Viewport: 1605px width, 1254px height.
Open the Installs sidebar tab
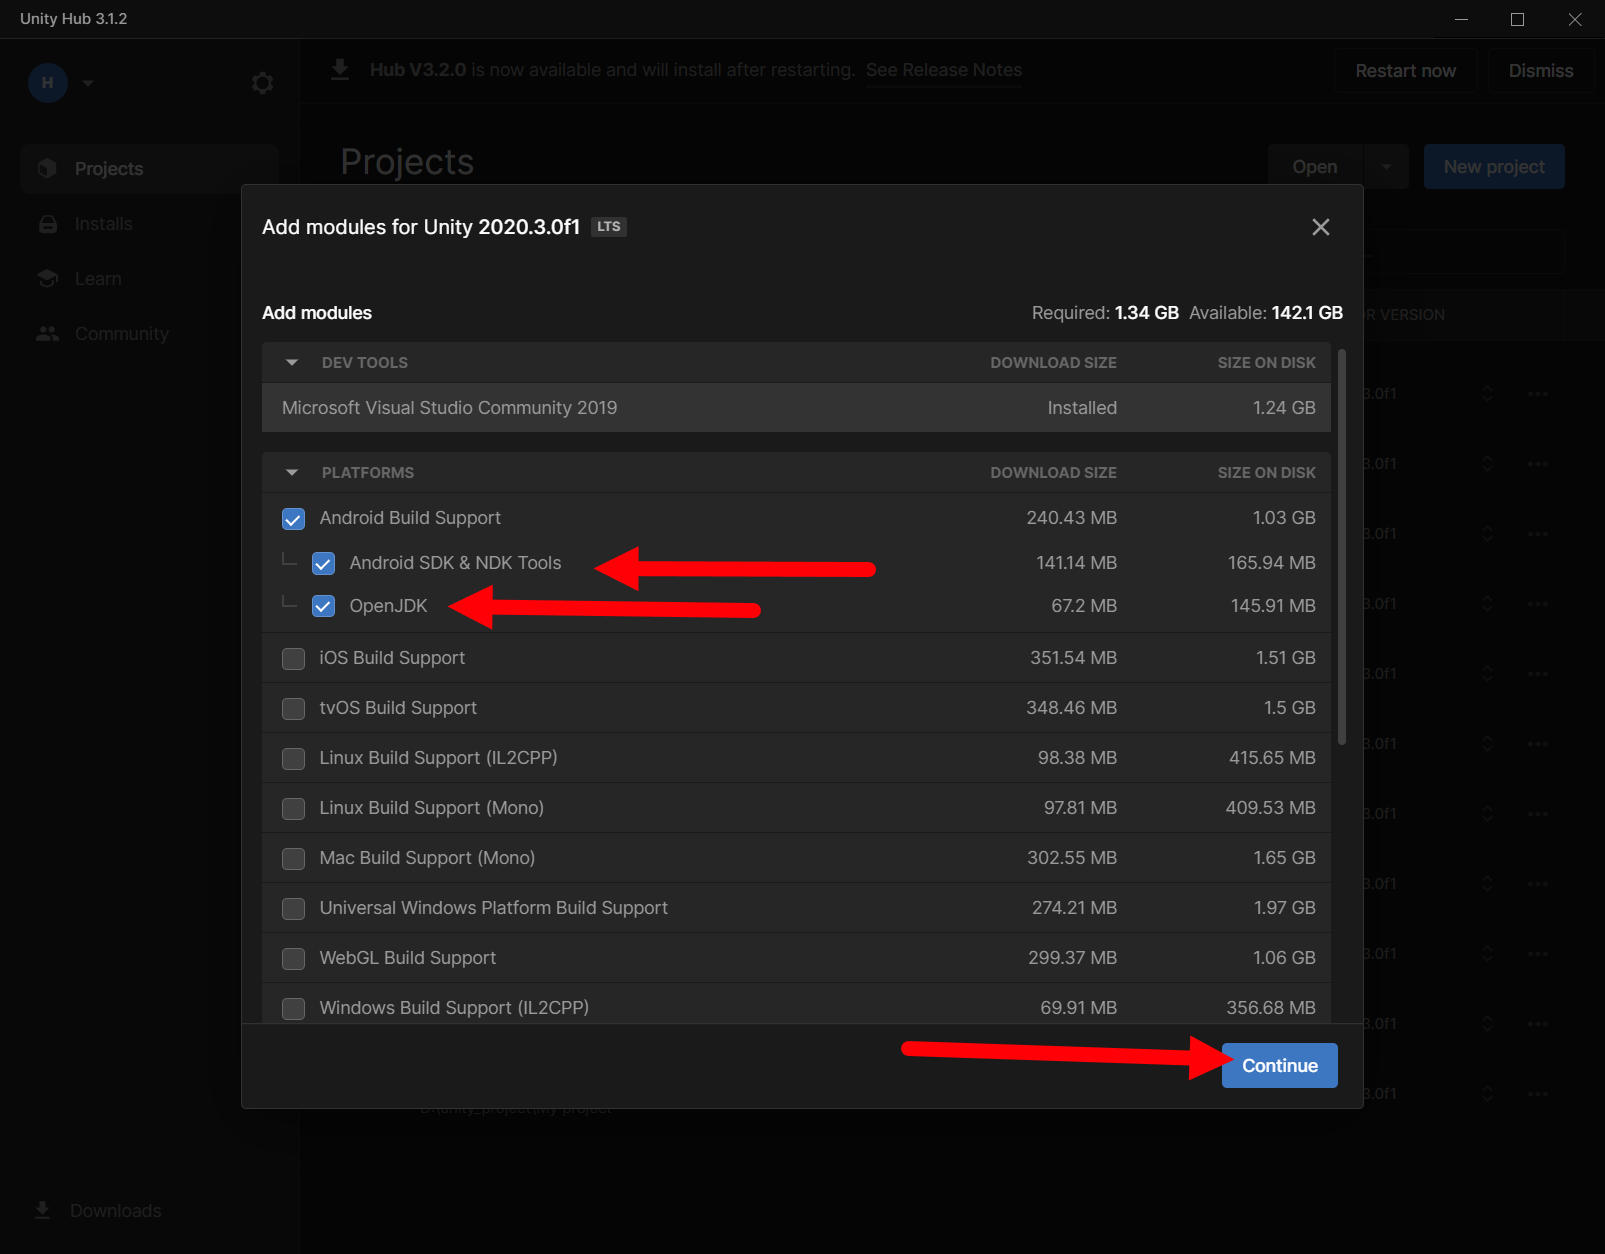coord(149,224)
